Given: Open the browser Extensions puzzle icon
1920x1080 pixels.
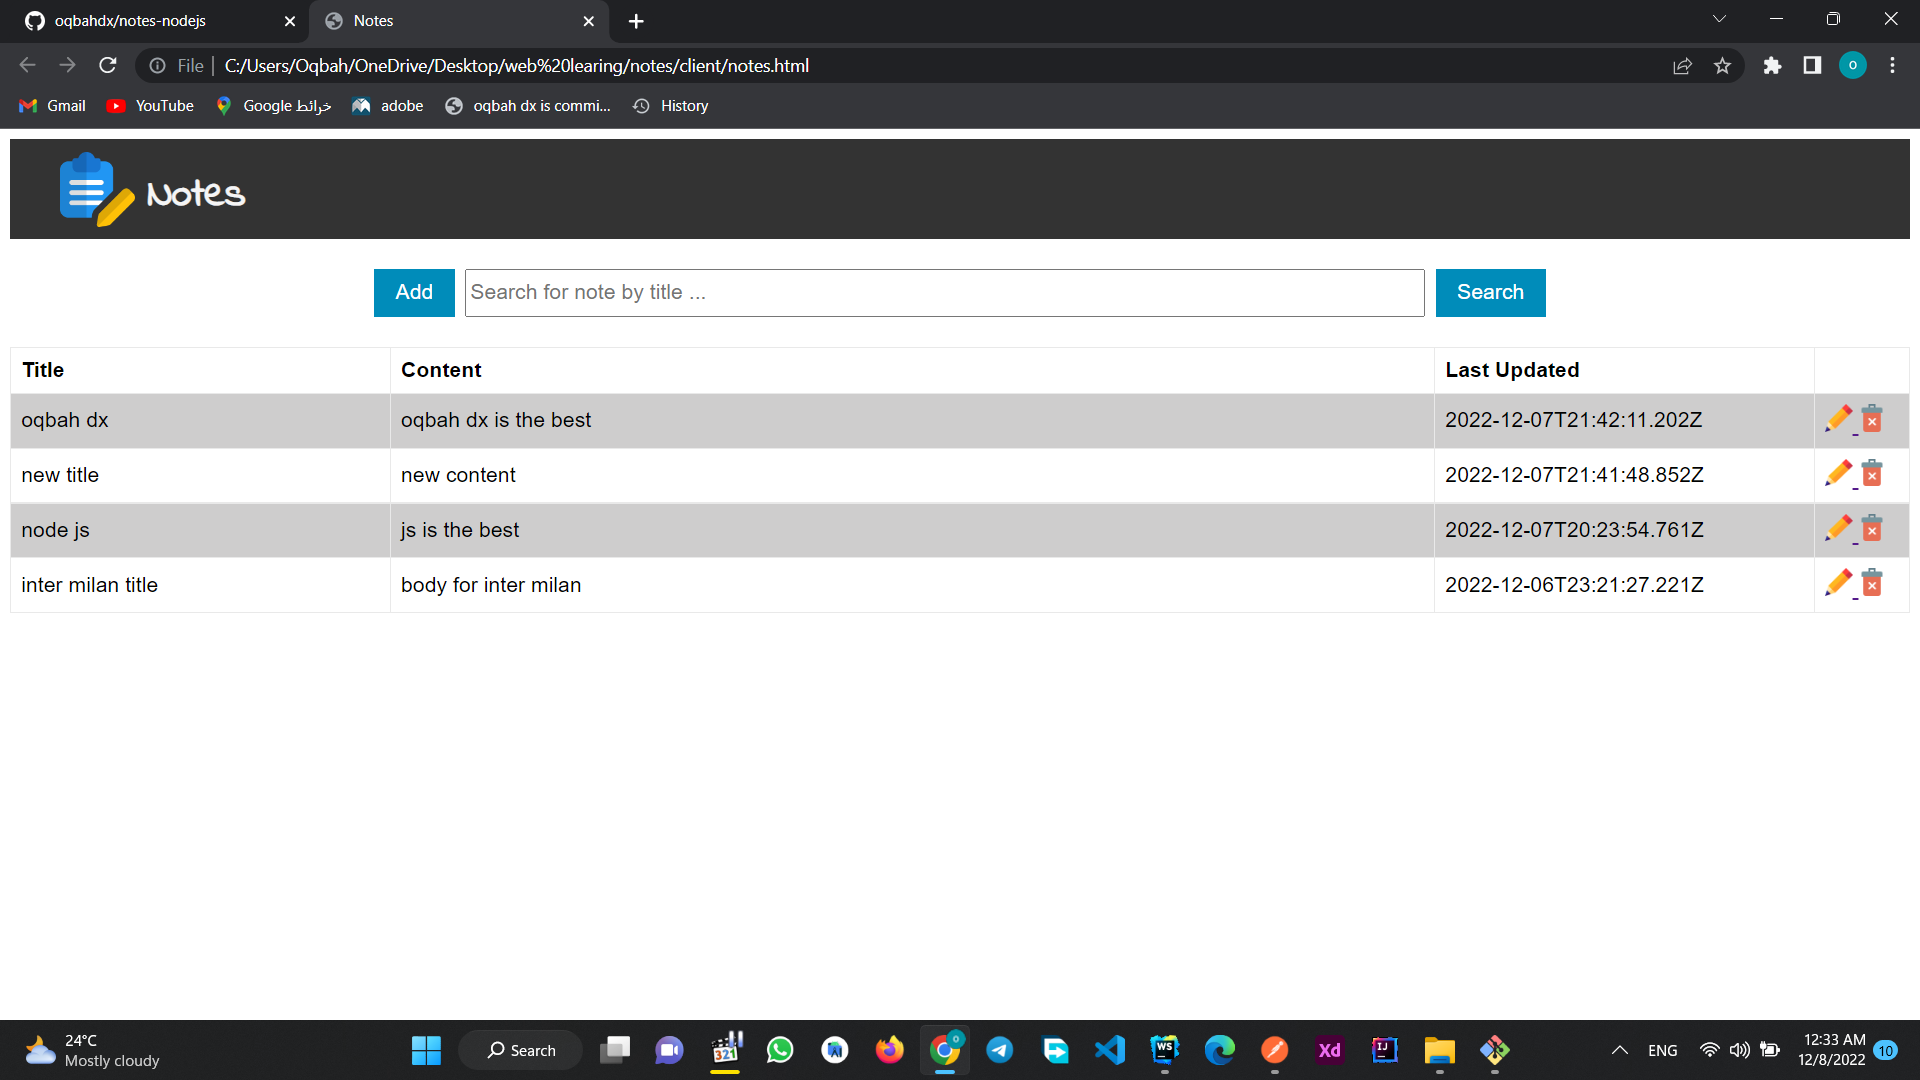Looking at the screenshot, I should click(1773, 65).
